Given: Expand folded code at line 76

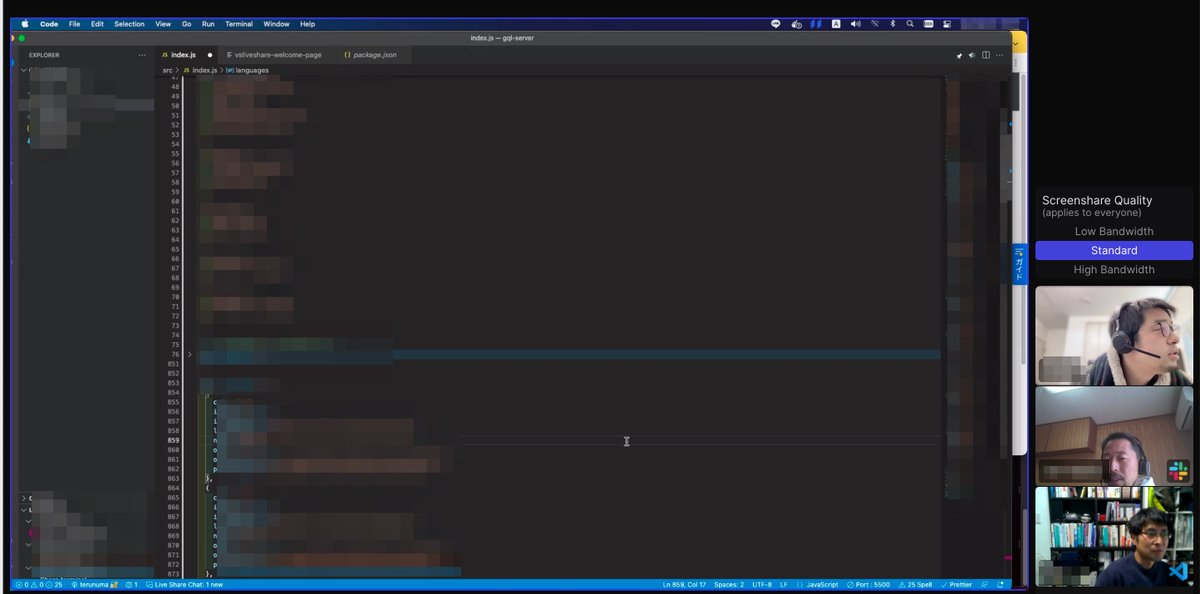Looking at the screenshot, I should click(189, 354).
